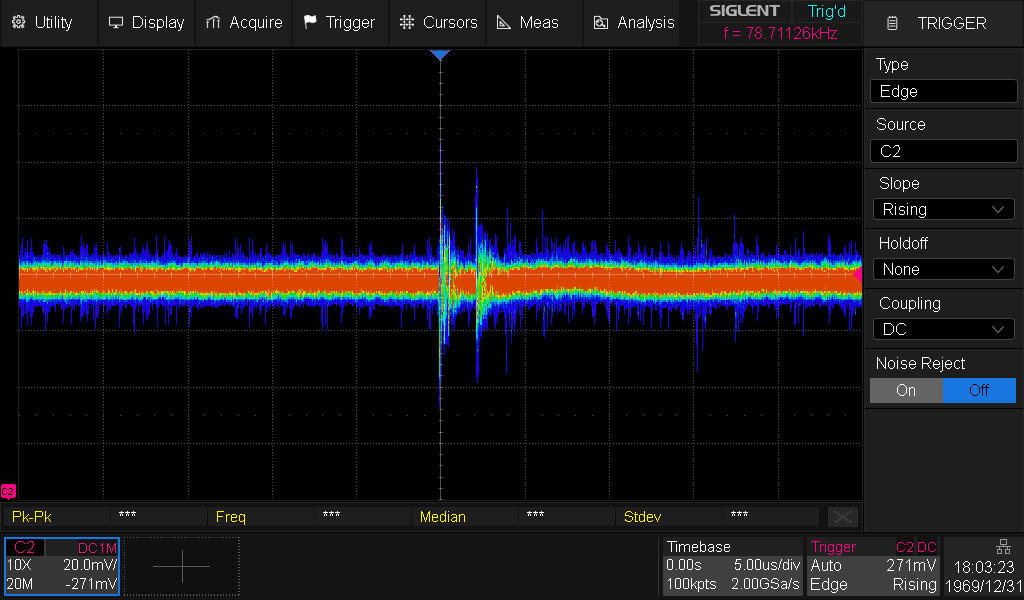Open the Analysis menu icon
1024x600 pixels.
601,22
